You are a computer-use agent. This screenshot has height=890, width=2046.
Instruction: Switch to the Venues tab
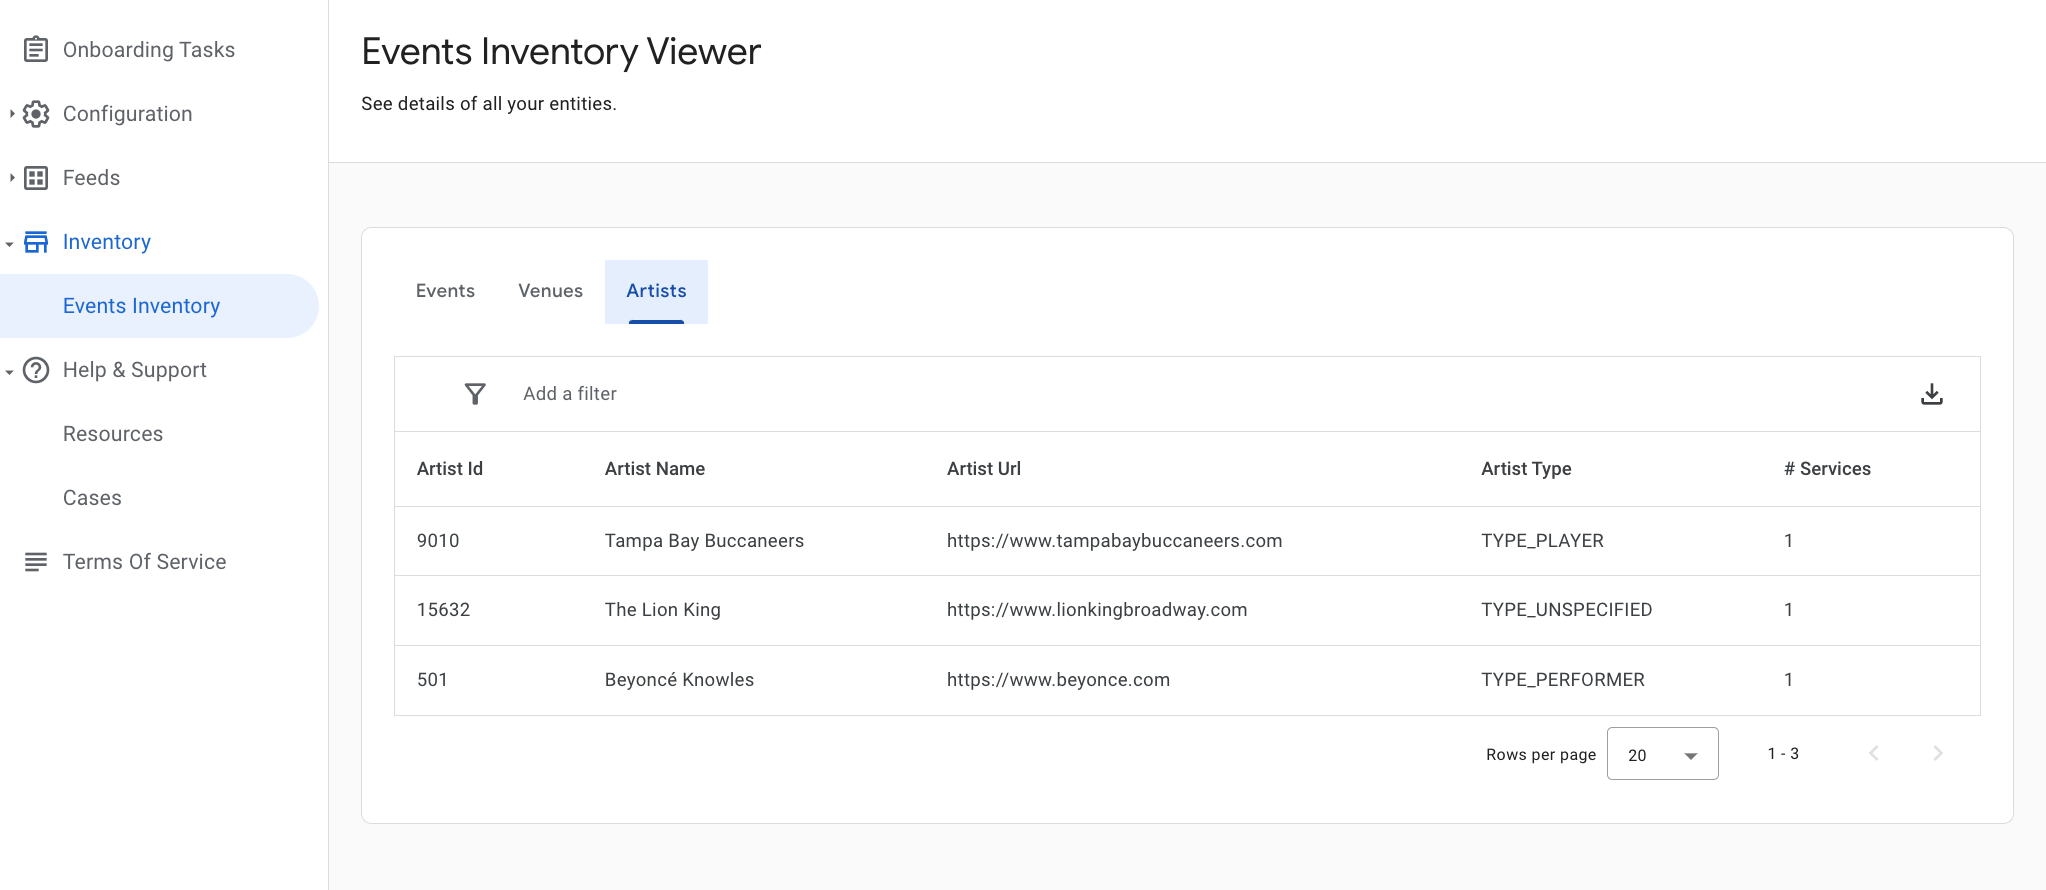tap(550, 291)
